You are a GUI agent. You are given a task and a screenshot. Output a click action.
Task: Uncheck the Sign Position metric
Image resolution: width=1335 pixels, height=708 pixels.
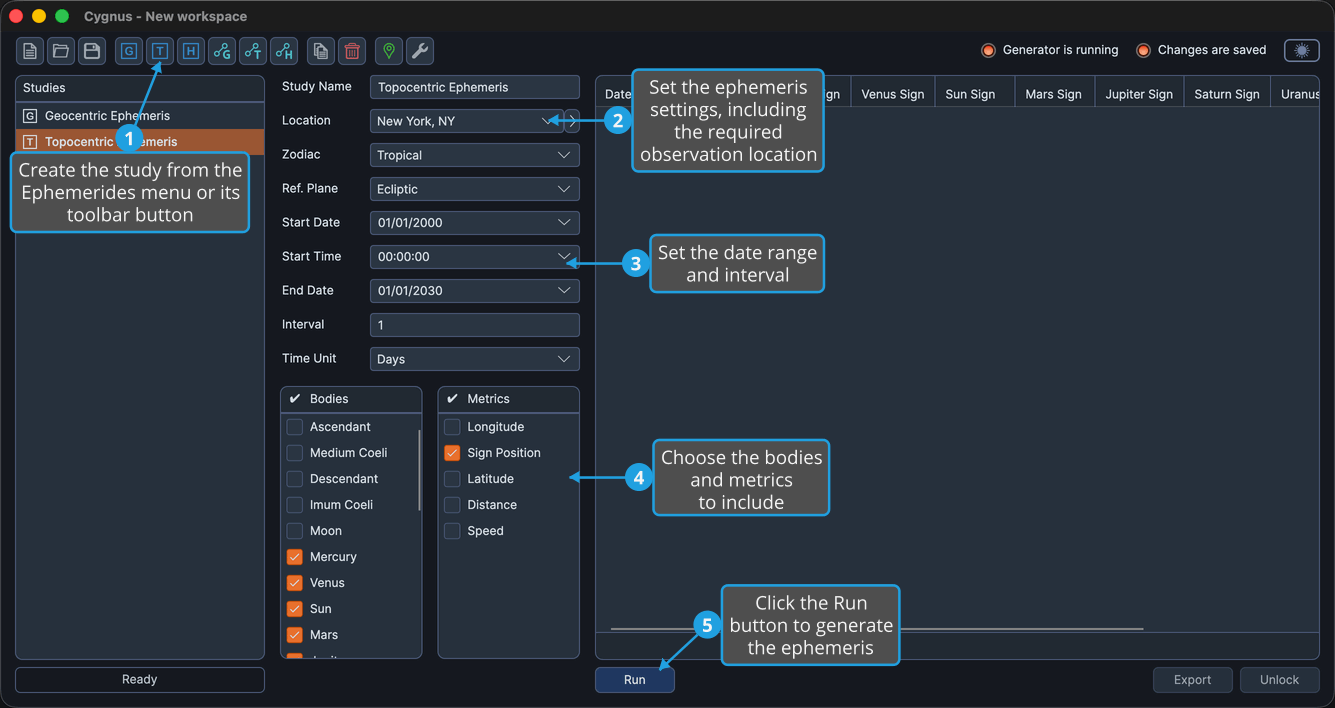click(x=452, y=453)
